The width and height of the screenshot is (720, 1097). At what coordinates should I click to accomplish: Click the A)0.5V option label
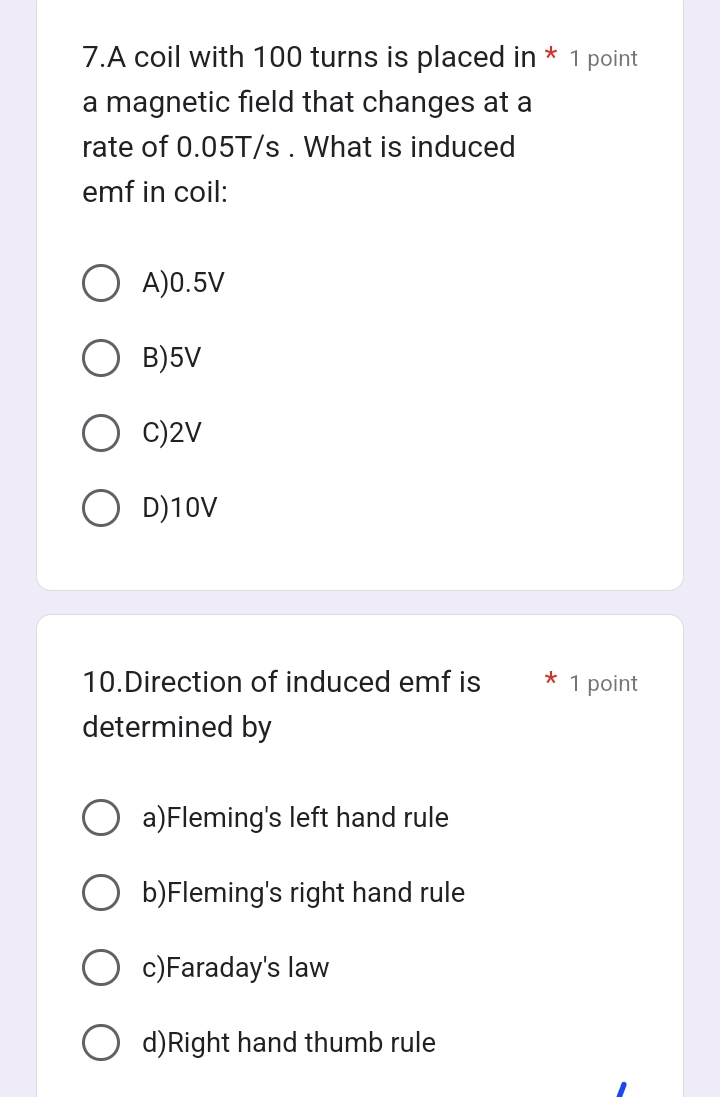pos(183,283)
